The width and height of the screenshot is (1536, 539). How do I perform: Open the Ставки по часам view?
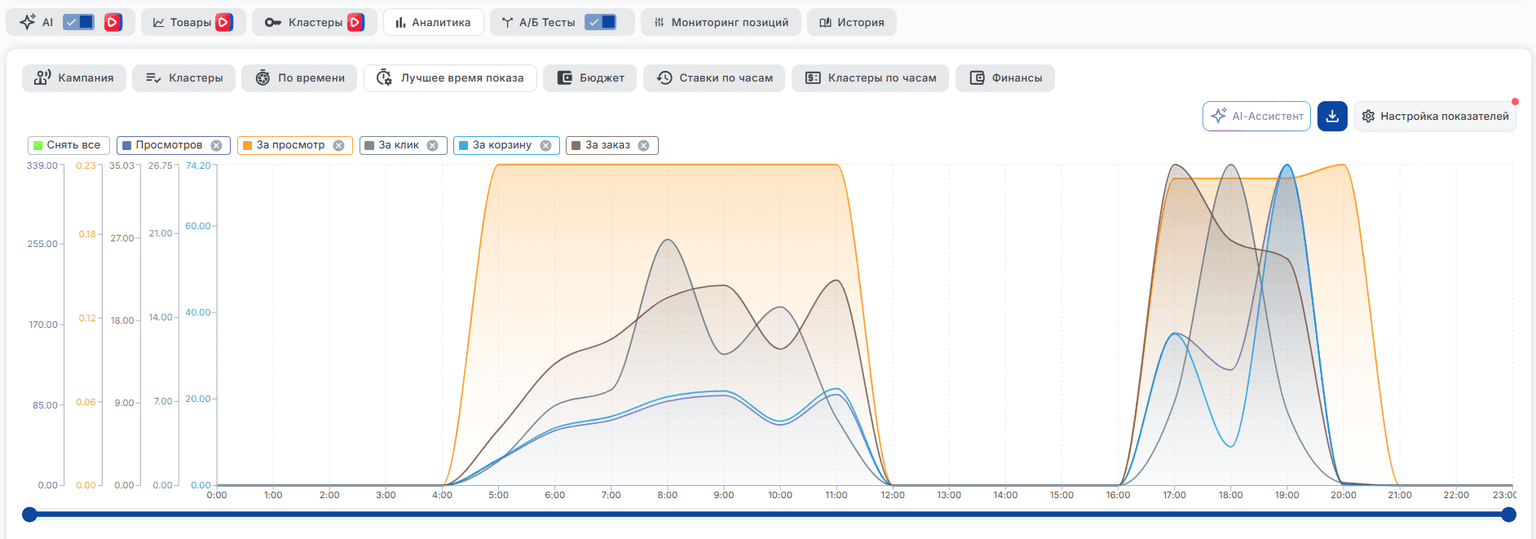[x=715, y=78]
